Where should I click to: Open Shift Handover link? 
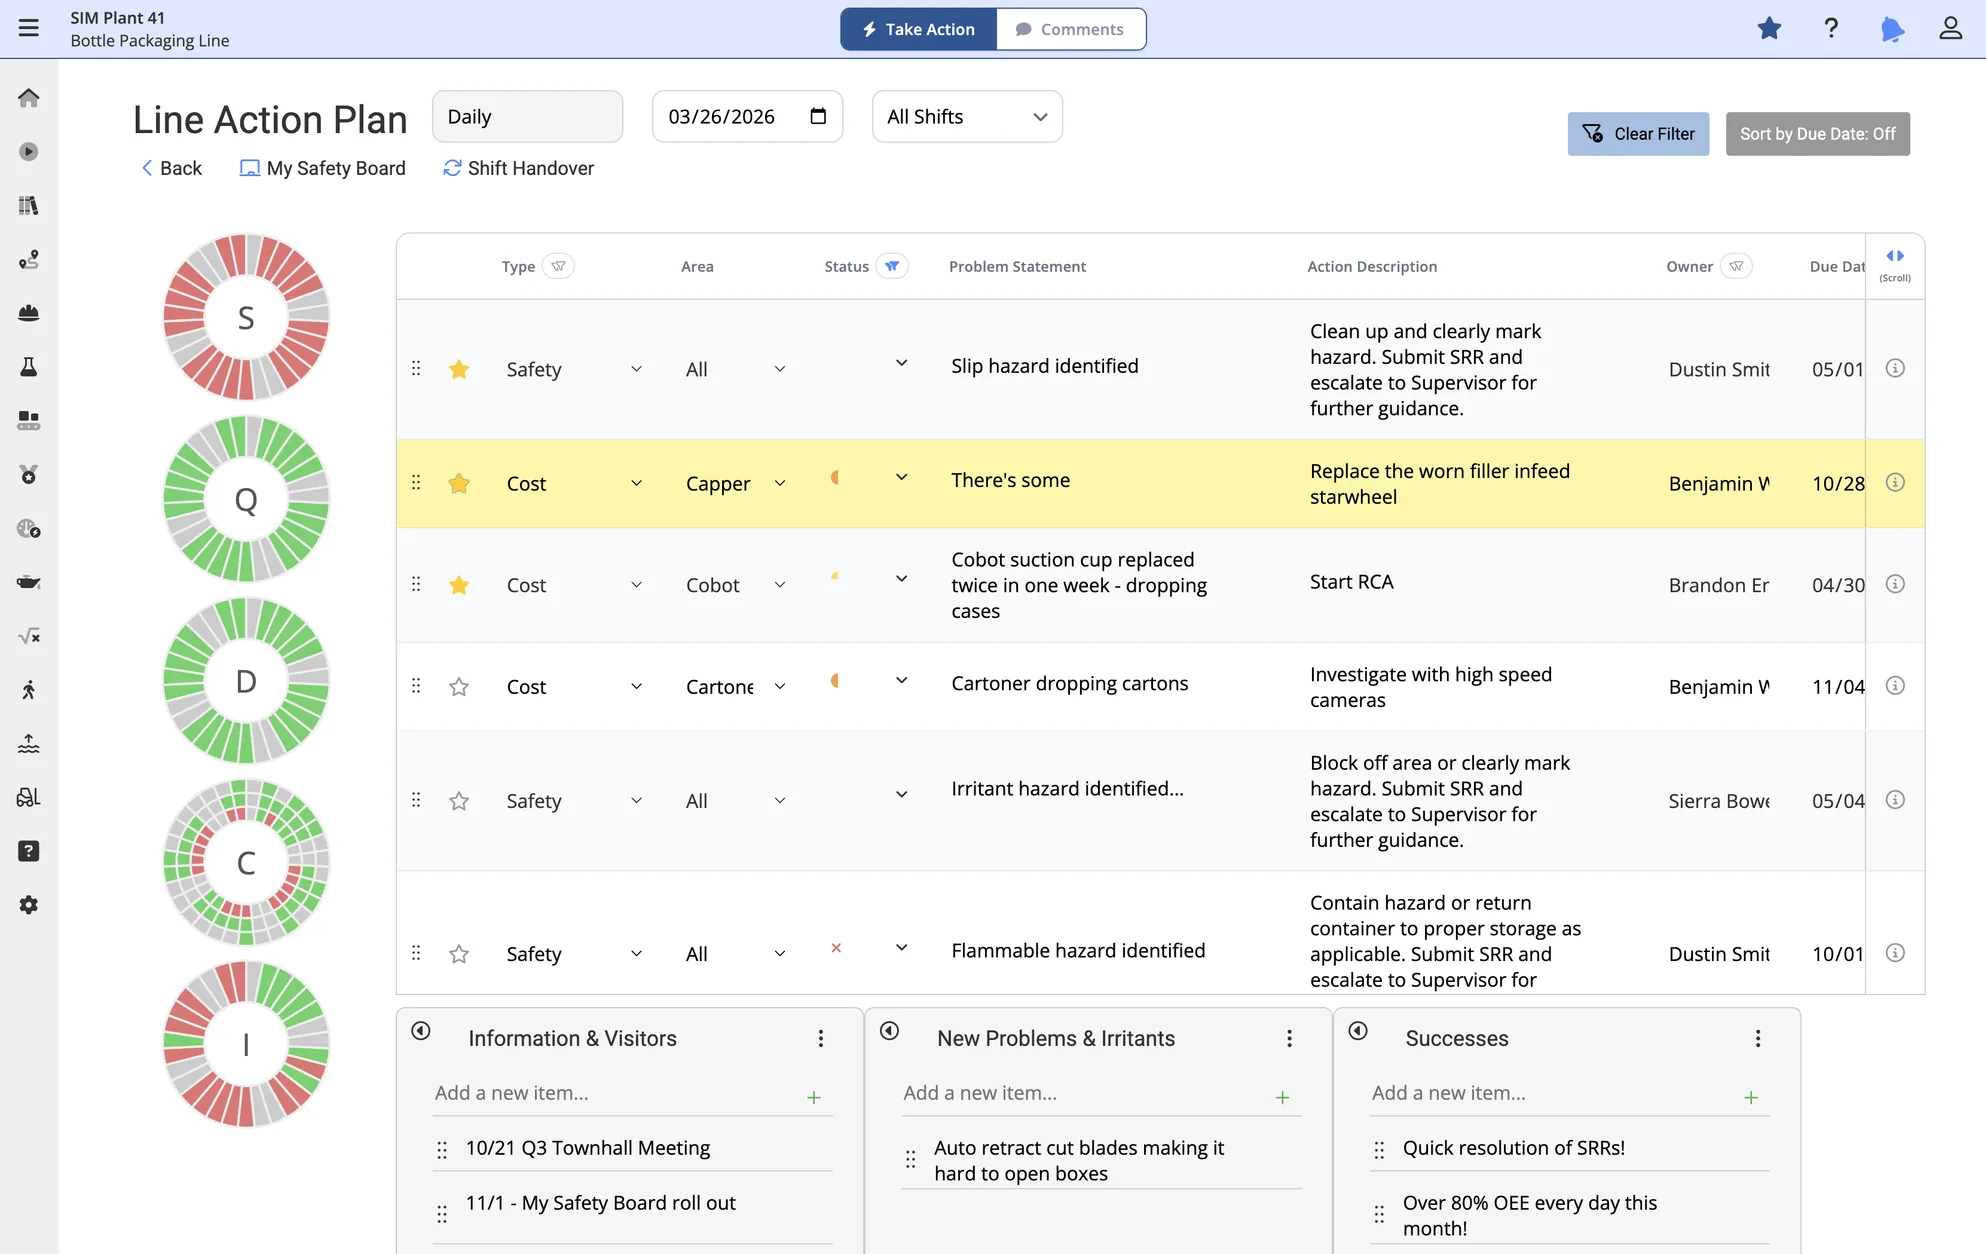(518, 168)
